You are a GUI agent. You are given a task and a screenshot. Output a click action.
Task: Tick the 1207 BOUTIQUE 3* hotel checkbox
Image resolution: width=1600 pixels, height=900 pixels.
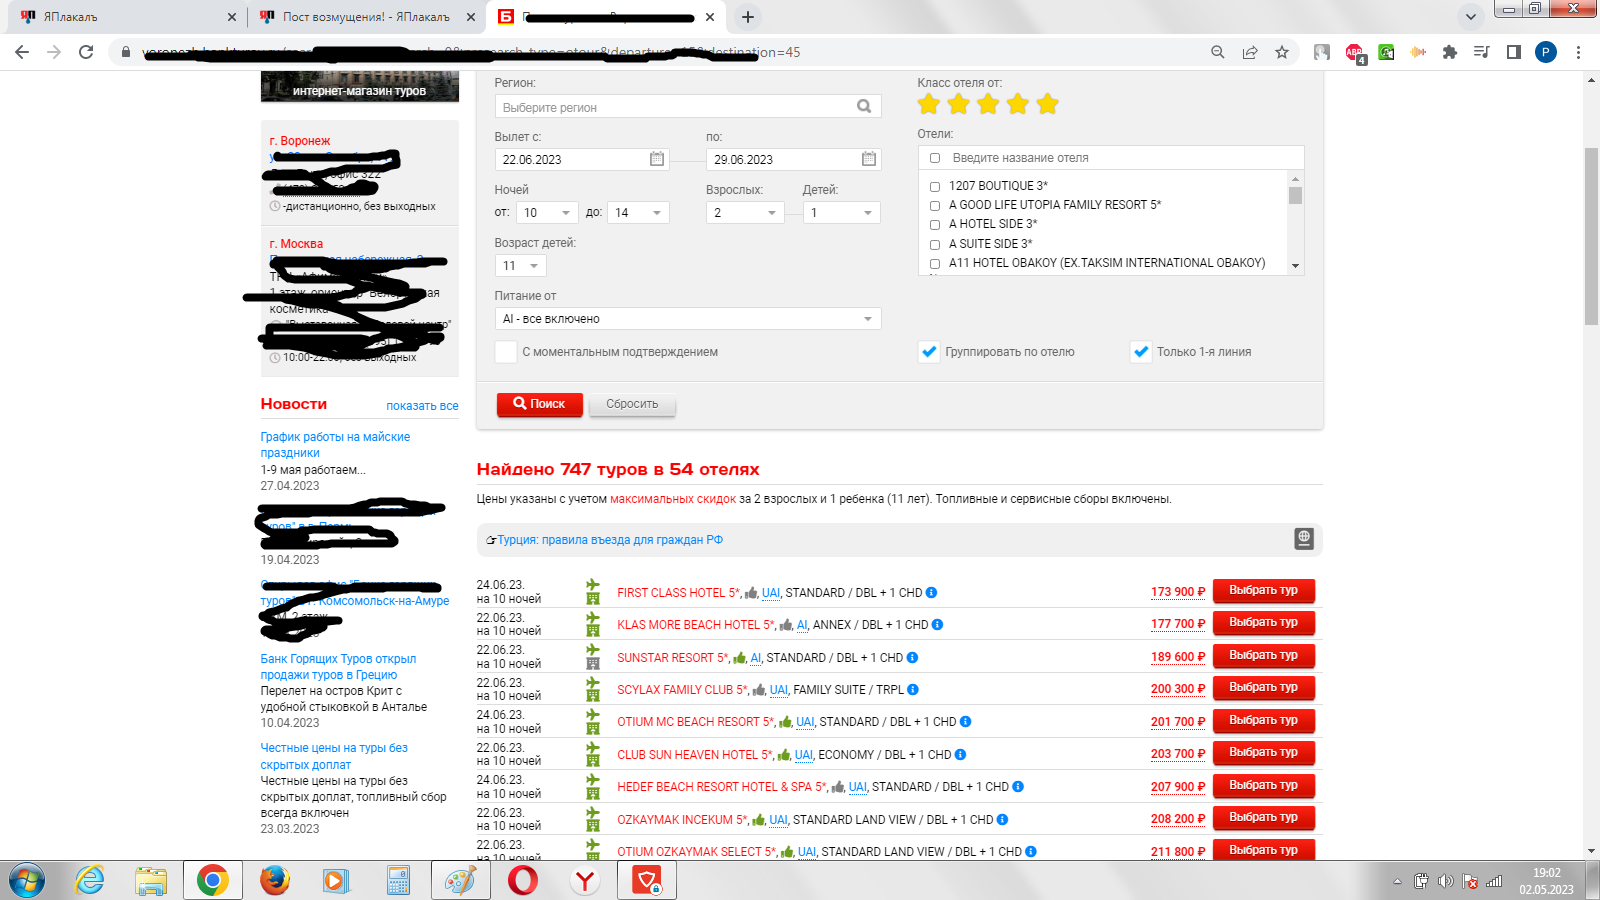click(x=935, y=186)
